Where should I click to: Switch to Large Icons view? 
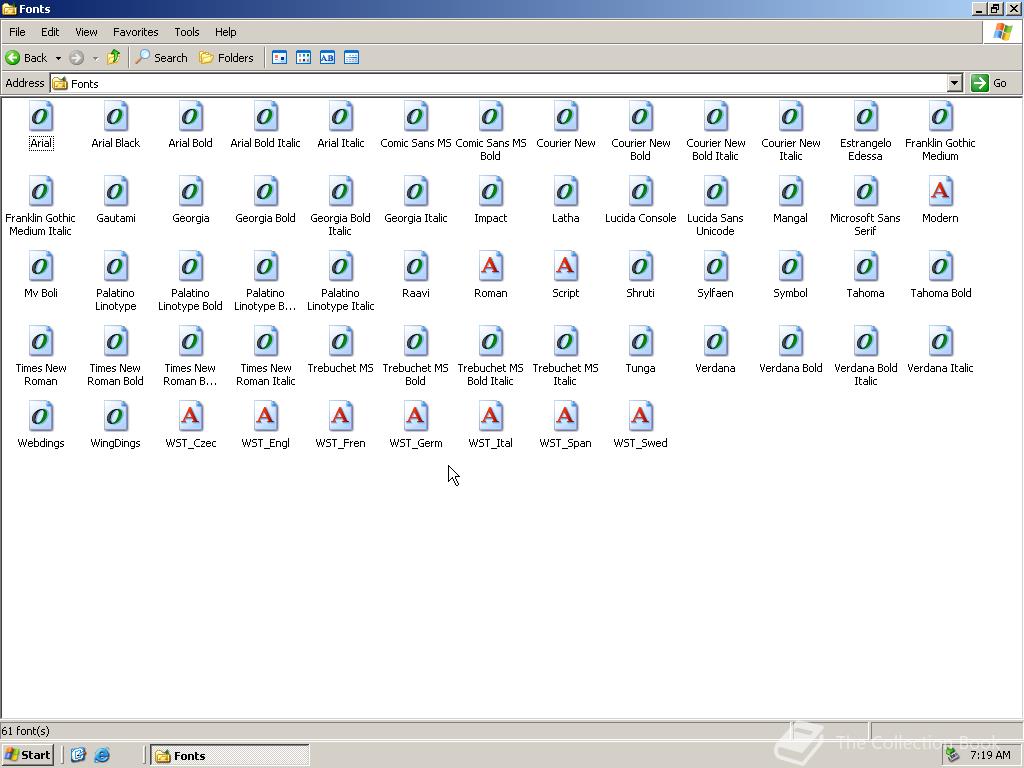point(280,57)
